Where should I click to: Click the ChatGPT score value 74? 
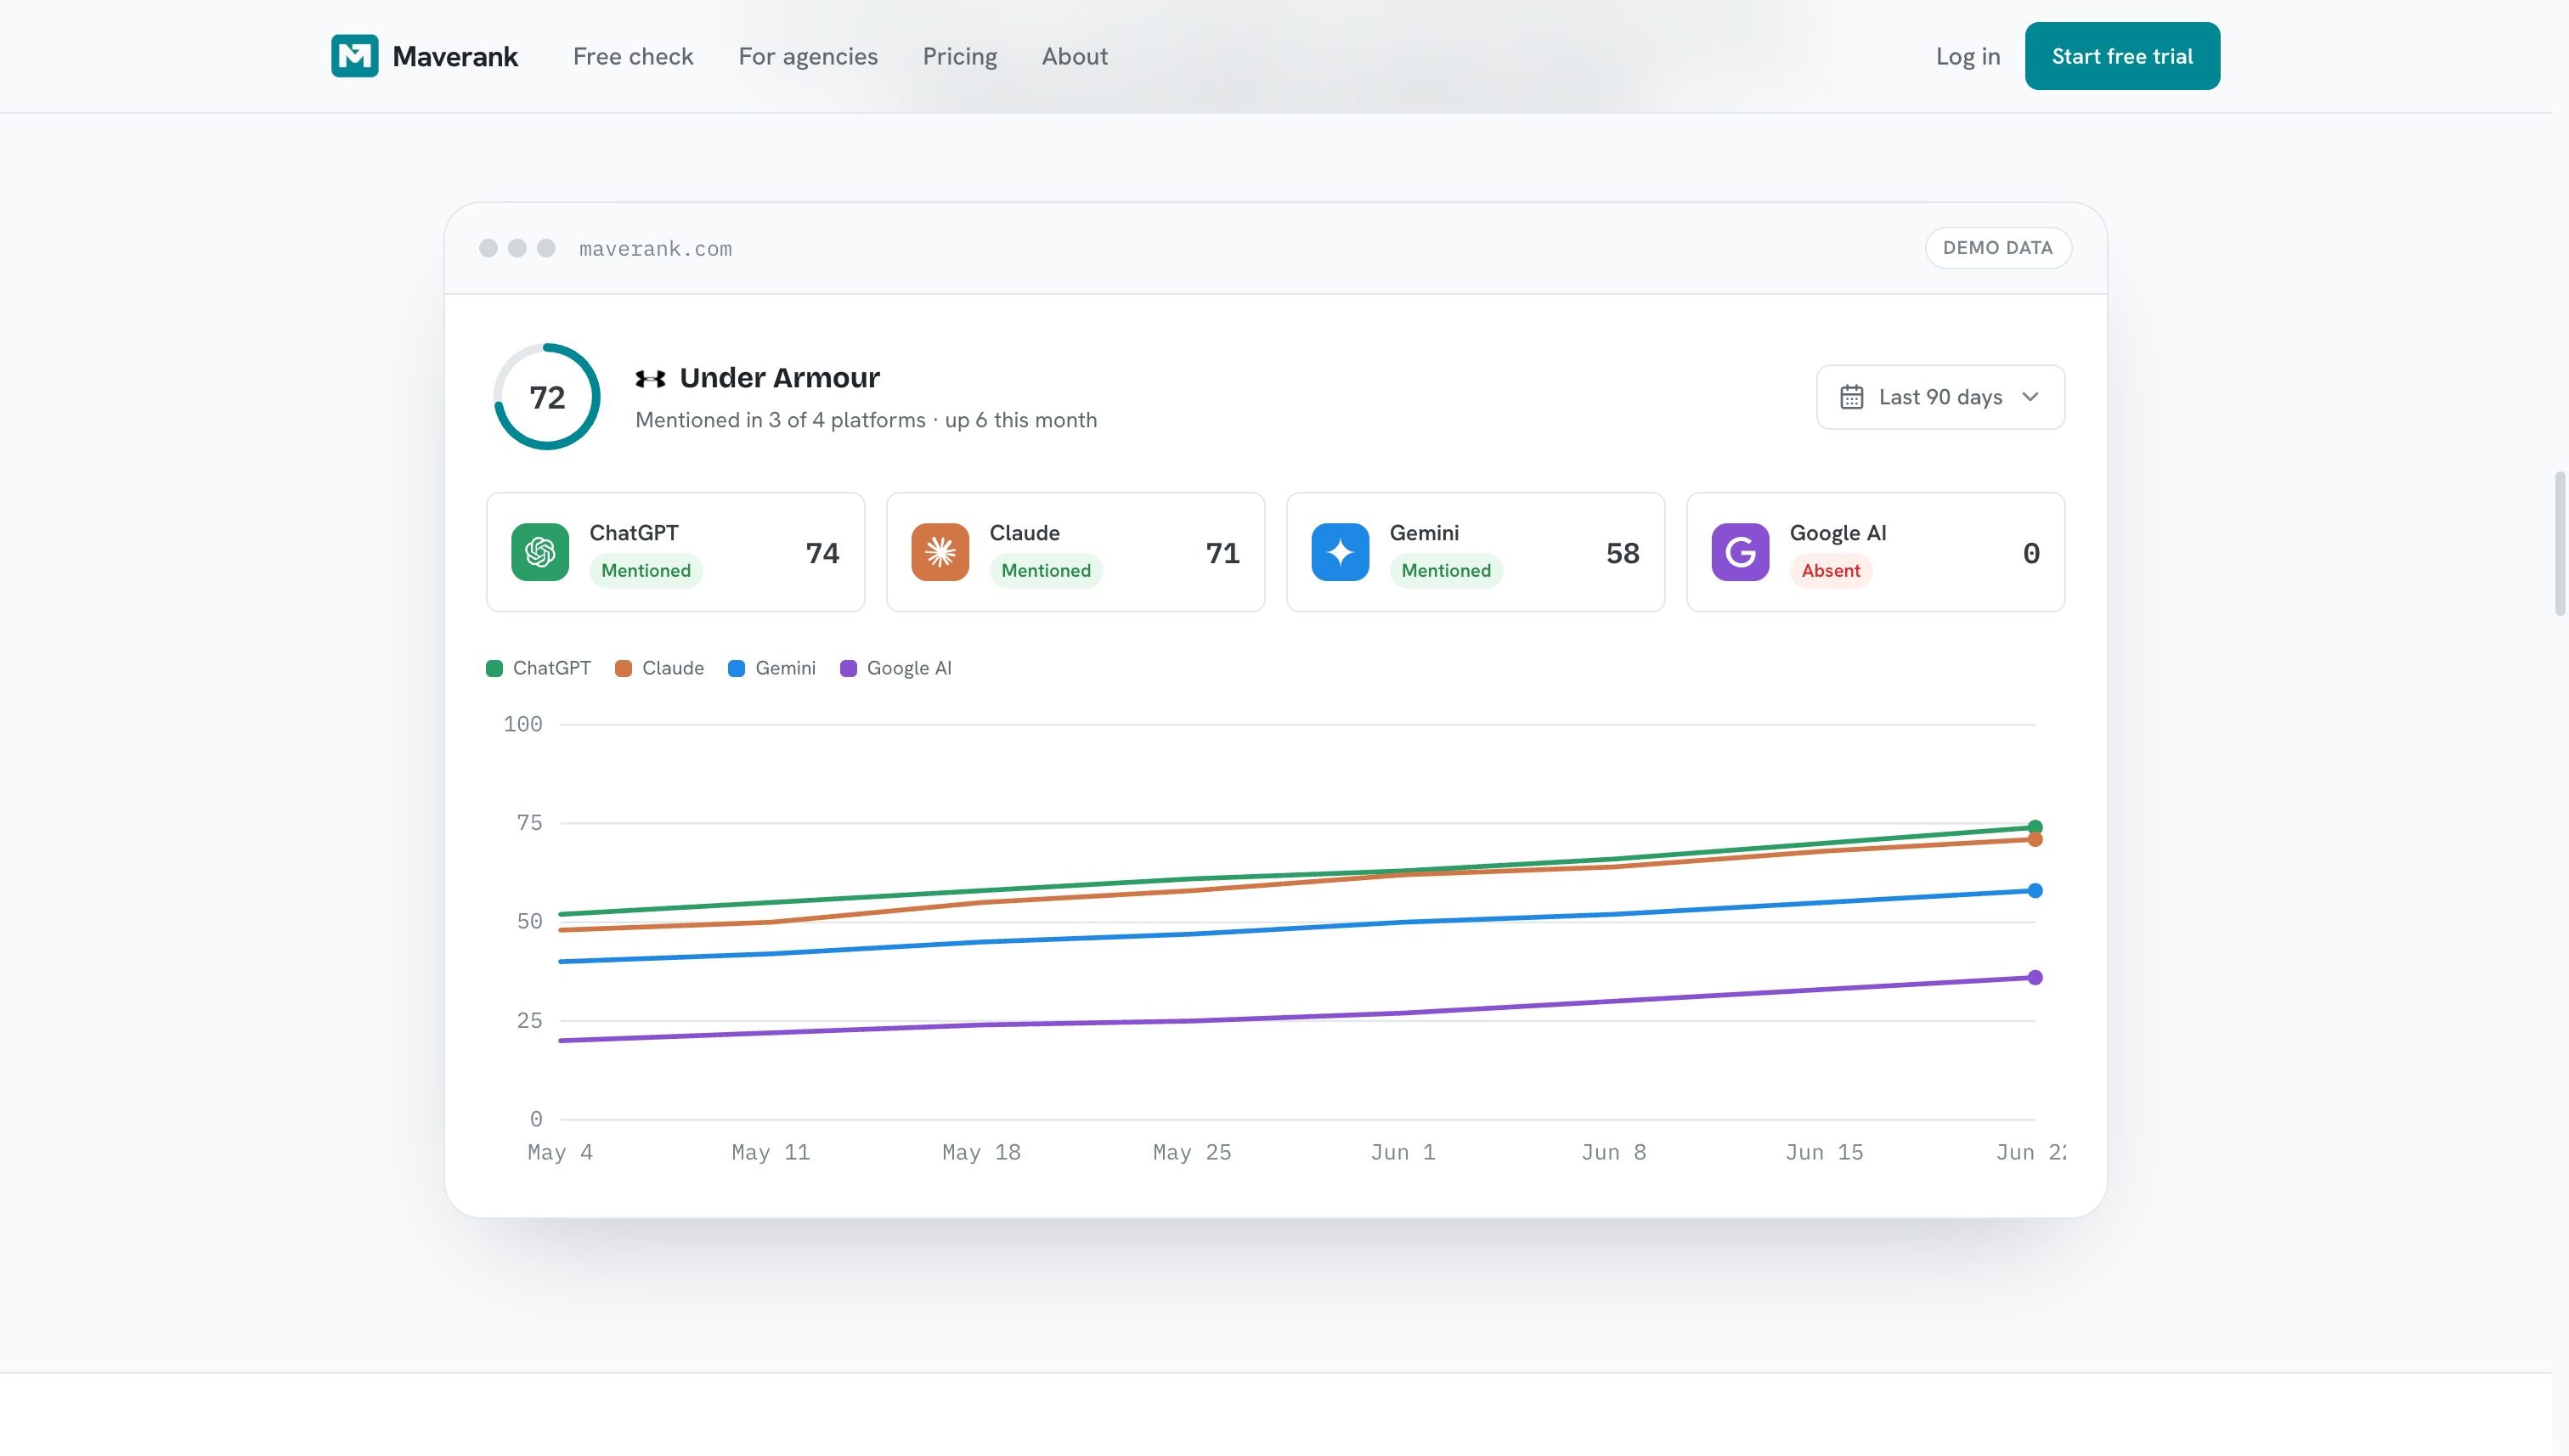[x=823, y=553]
